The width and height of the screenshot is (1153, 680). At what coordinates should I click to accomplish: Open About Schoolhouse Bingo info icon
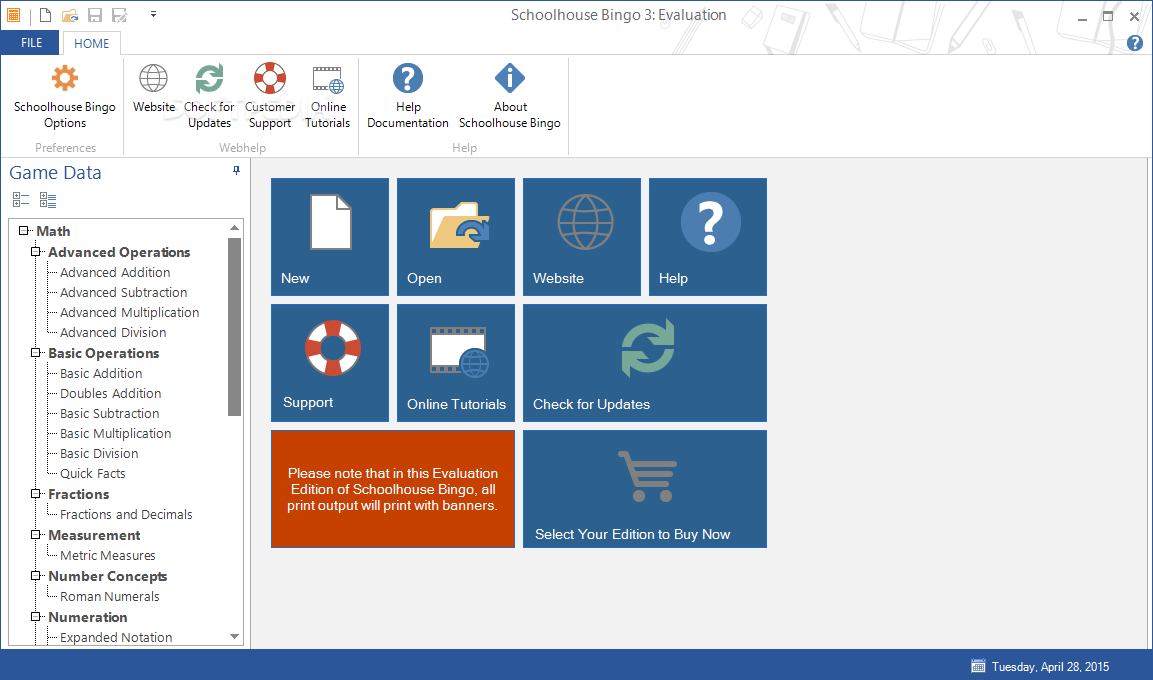510,79
